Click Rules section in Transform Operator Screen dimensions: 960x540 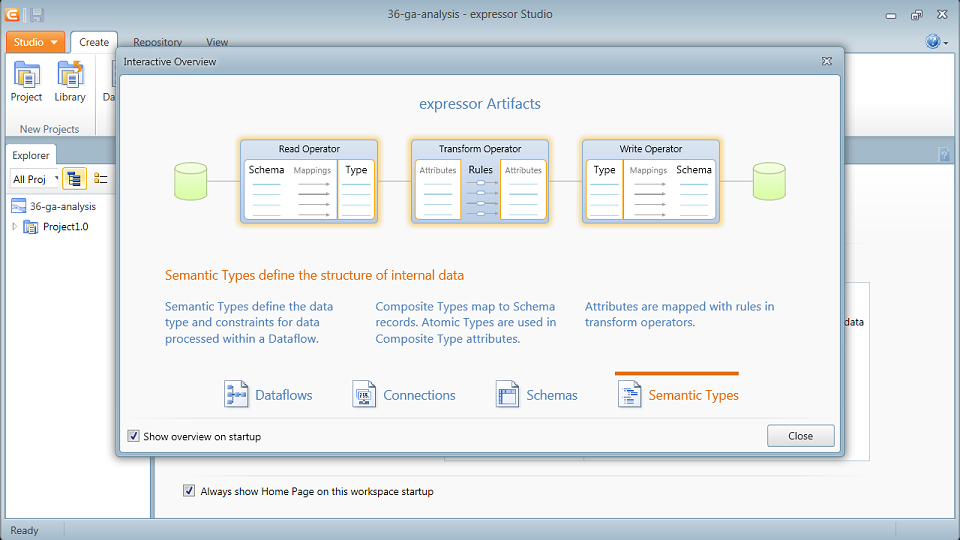481,189
